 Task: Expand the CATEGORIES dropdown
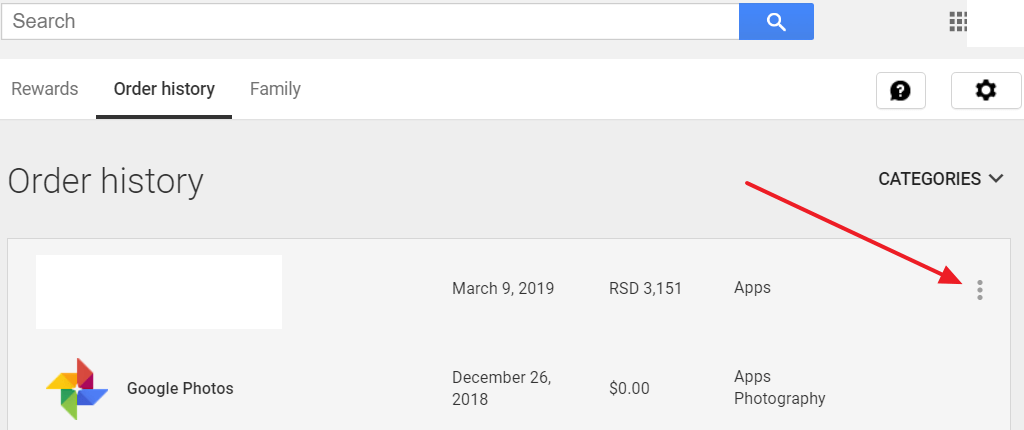click(940, 178)
